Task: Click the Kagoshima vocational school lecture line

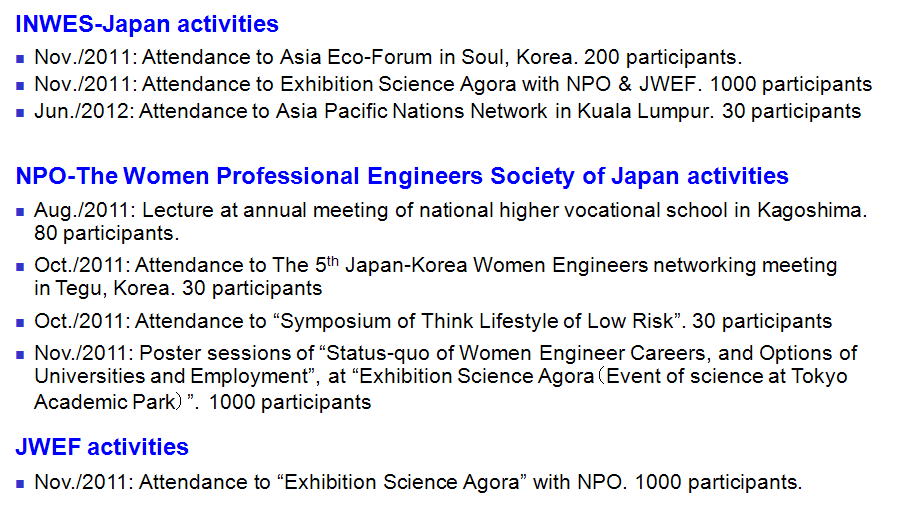Action: click(450, 211)
